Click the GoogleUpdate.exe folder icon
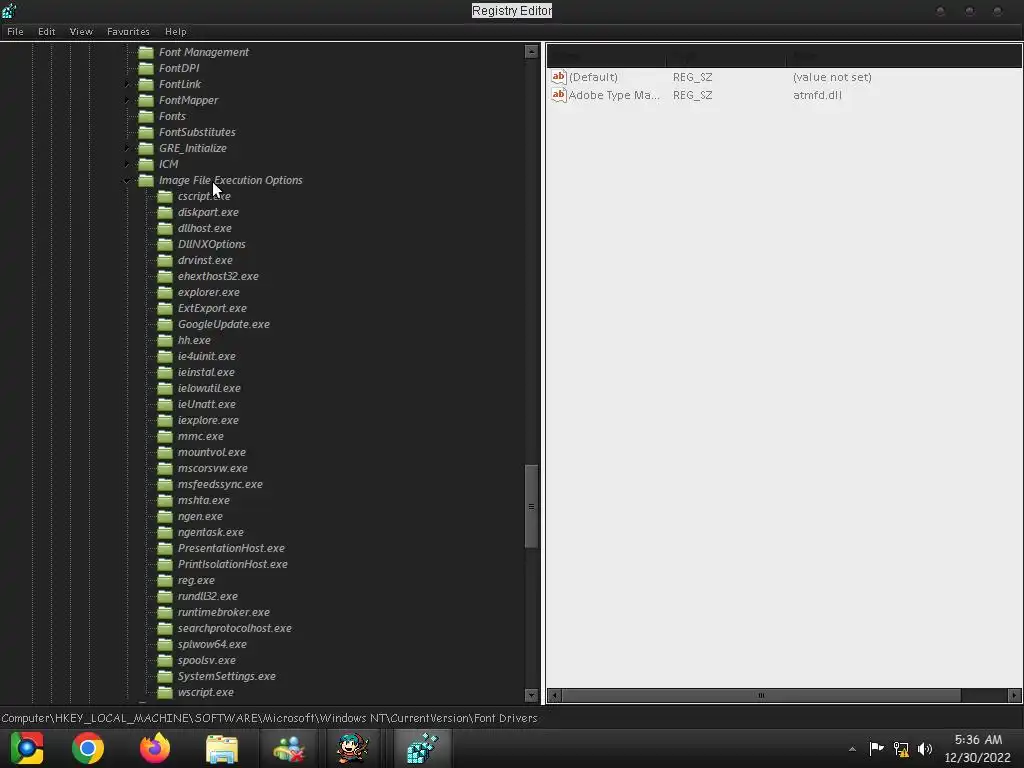The width and height of the screenshot is (1024, 768). 165,324
